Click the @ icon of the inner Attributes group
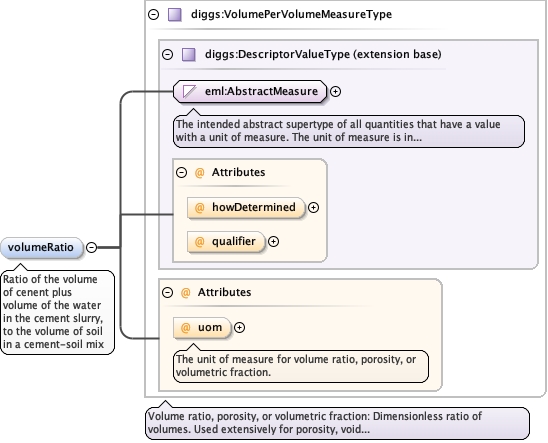Screen dimensions: 548x443 pyautogui.click(x=199, y=173)
